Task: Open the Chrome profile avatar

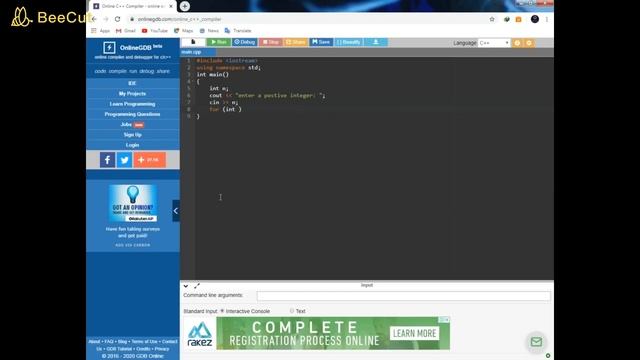Action: [x=535, y=19]
